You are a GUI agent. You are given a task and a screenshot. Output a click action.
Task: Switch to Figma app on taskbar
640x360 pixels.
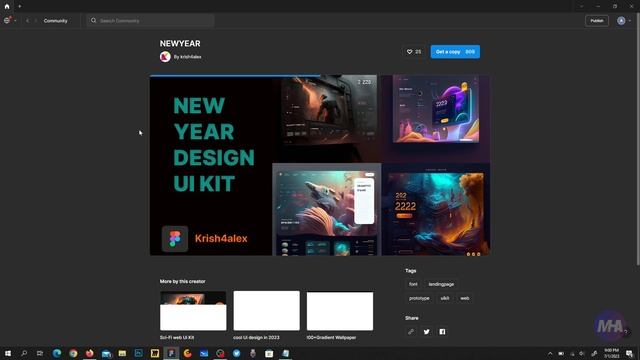[x=171, y=353]
